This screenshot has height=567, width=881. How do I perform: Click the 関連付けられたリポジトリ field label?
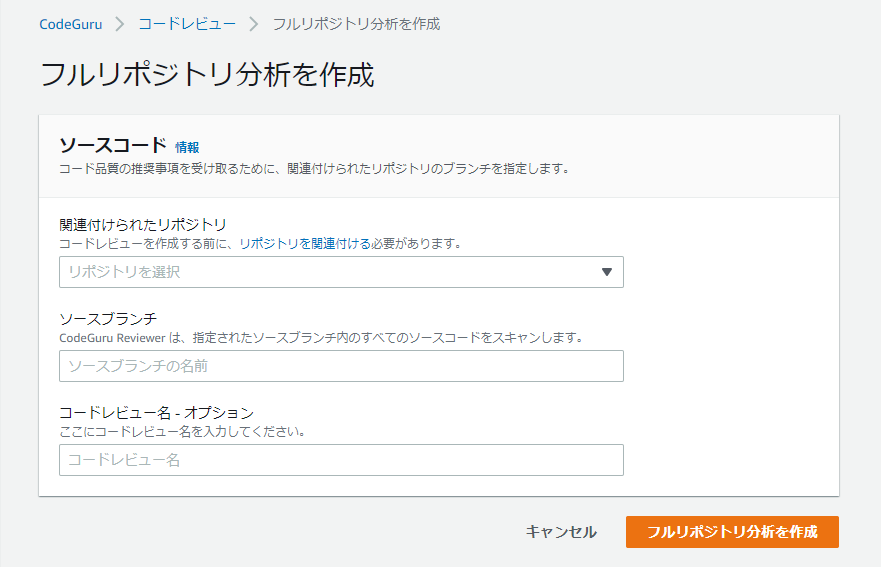143,224
